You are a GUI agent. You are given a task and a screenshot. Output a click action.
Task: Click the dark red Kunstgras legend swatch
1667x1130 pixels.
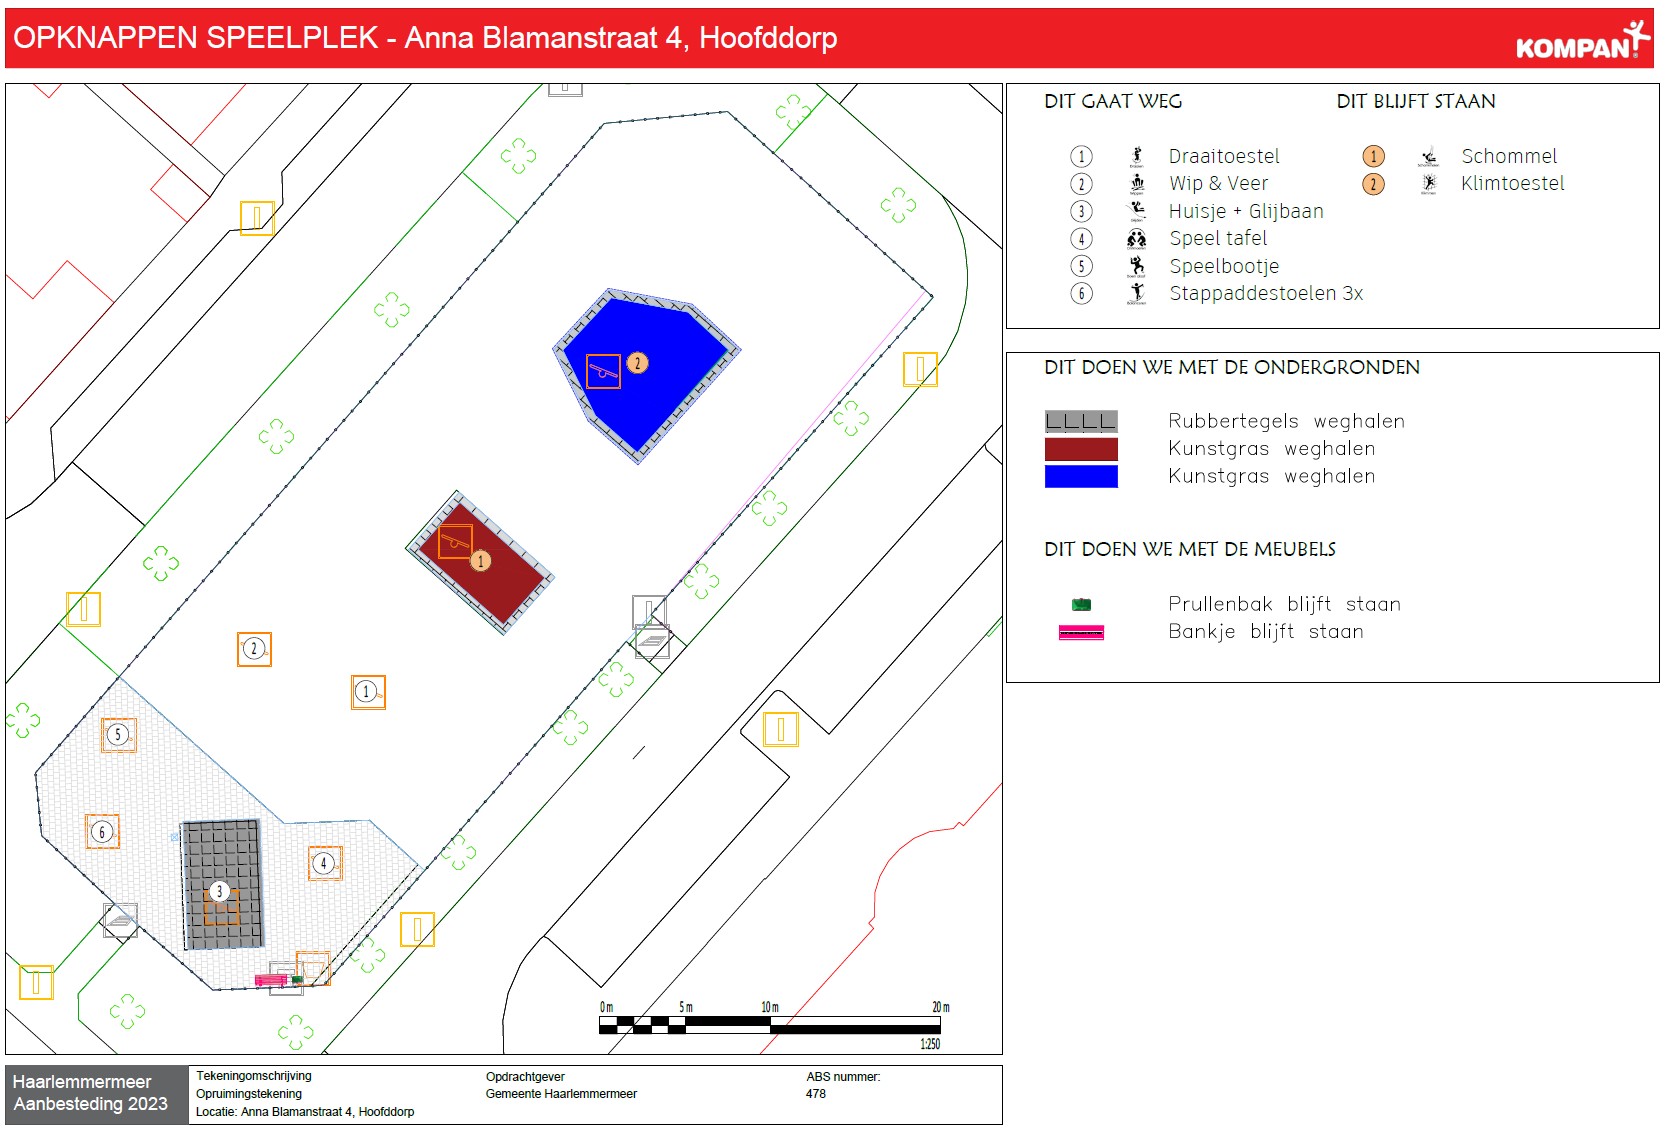click(1081, 449)
